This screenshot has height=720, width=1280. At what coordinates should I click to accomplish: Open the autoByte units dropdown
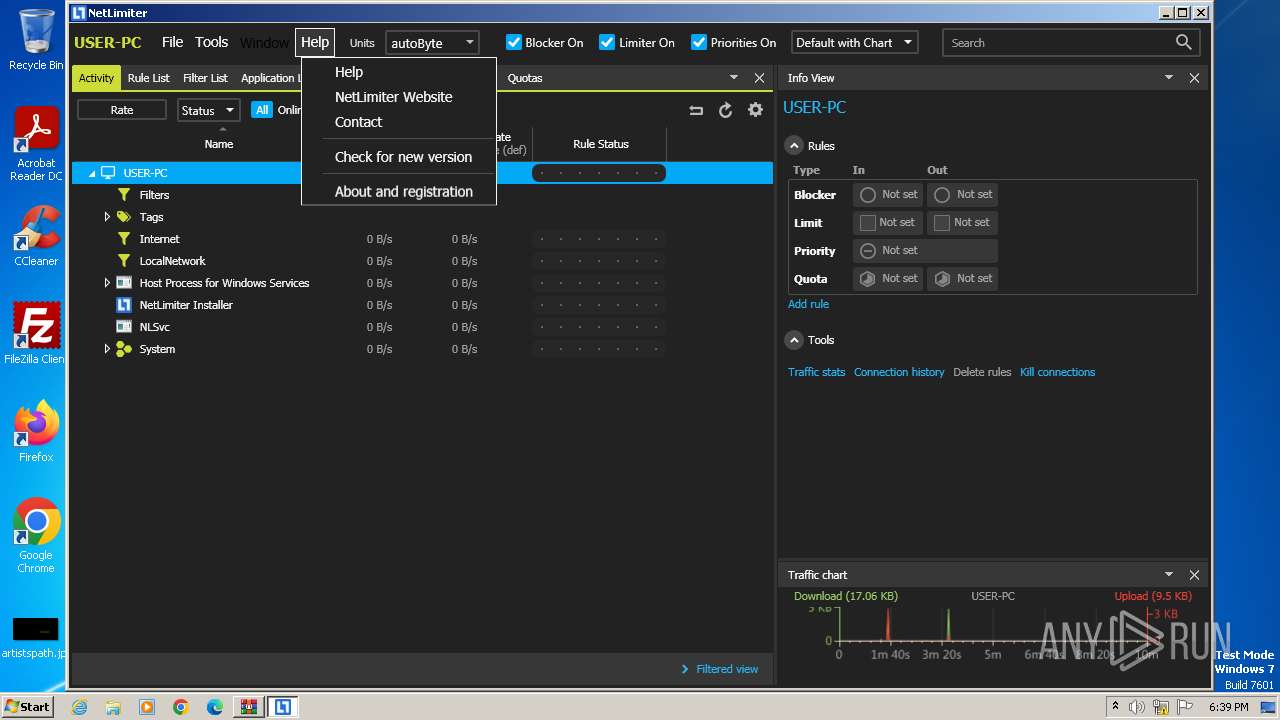coord(432,43)
